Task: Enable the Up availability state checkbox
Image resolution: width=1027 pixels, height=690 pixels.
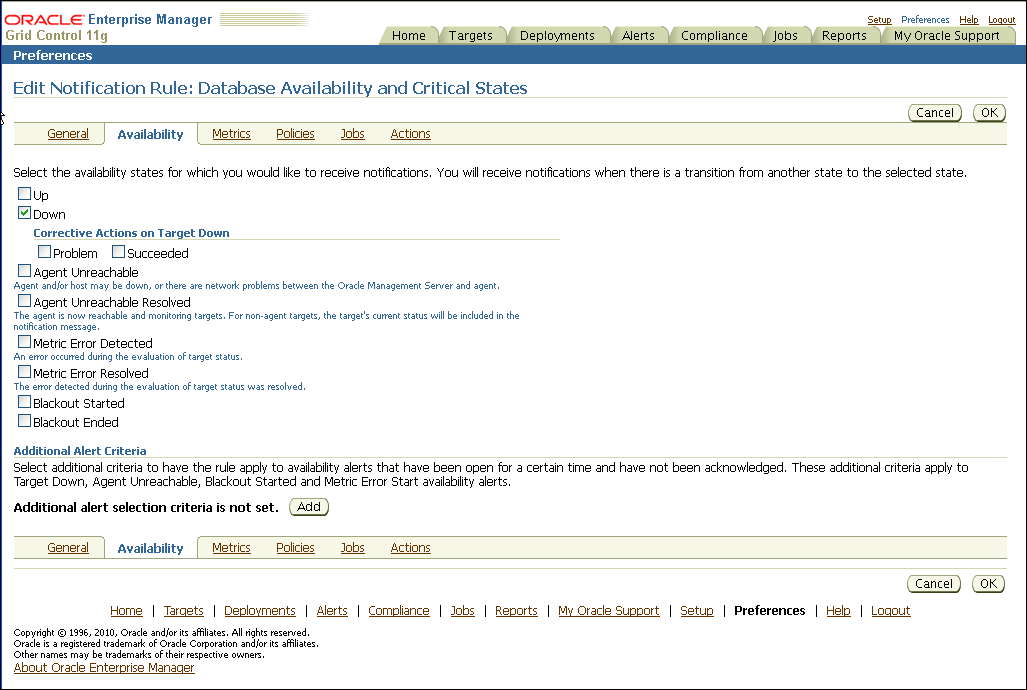Action: 25,194
